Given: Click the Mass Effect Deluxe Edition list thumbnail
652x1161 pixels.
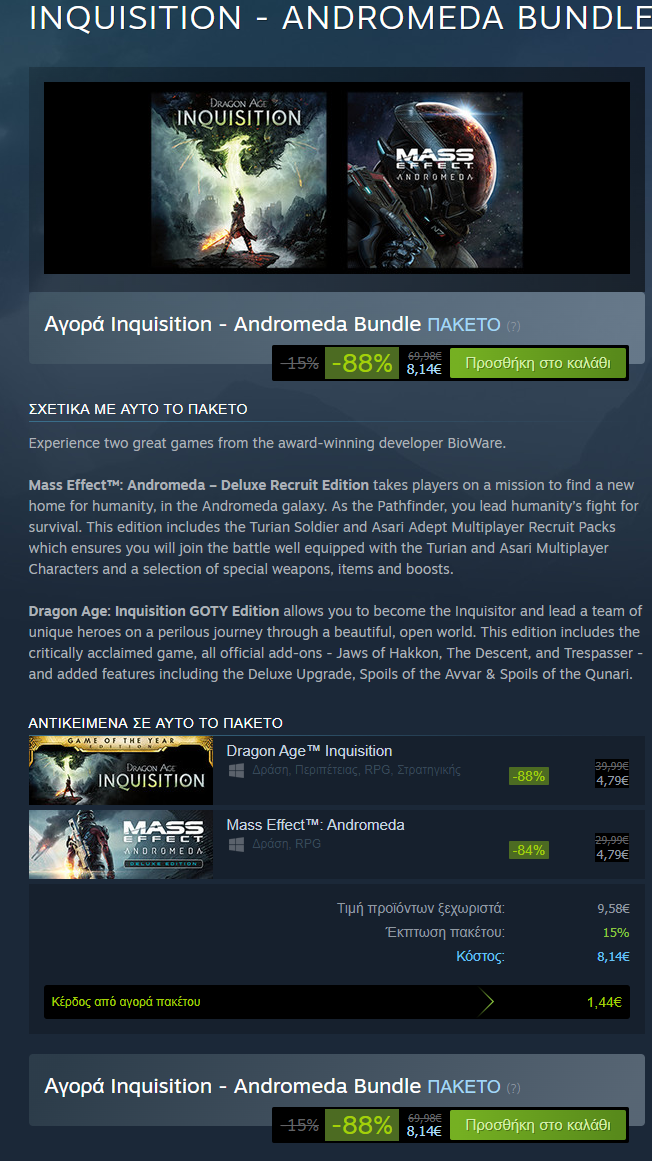Looking at the screenshot, I should [121, 844].
